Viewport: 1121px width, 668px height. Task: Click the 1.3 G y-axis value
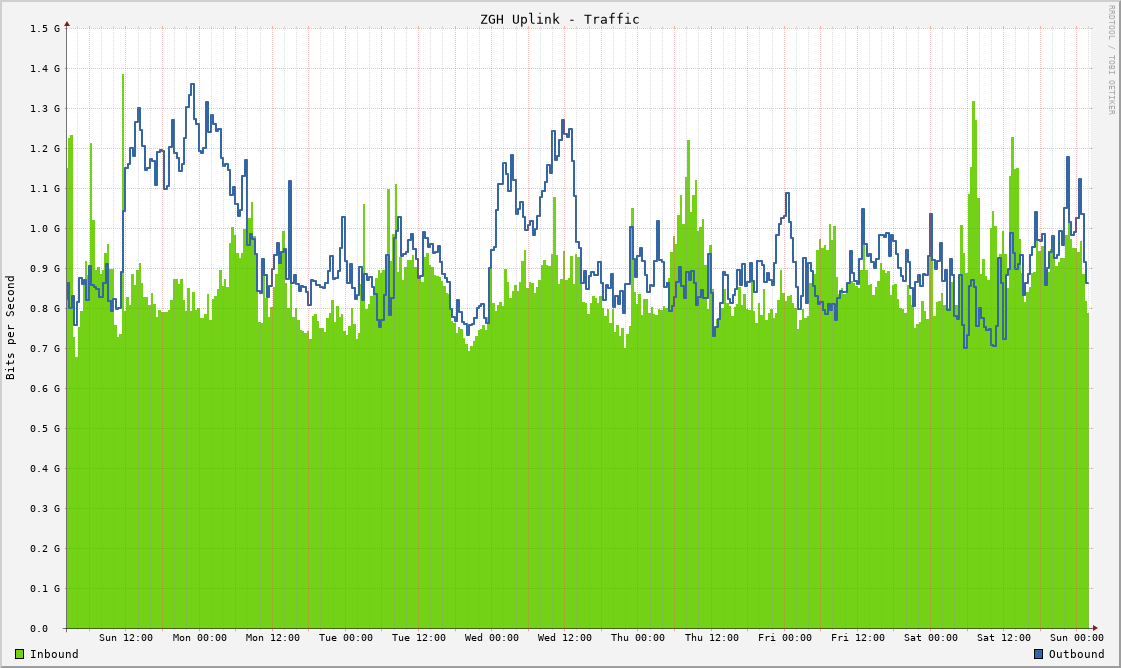45,109
